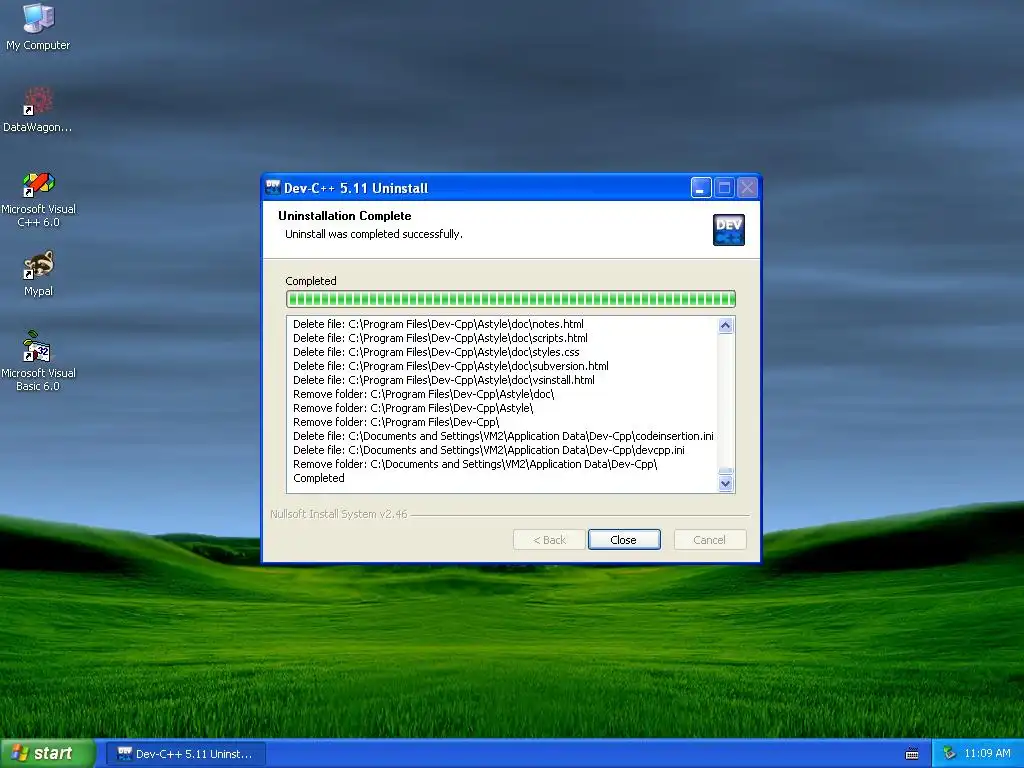Select log line deleting subversion.html
This screenshot has height=768, width=1024.
451,366
